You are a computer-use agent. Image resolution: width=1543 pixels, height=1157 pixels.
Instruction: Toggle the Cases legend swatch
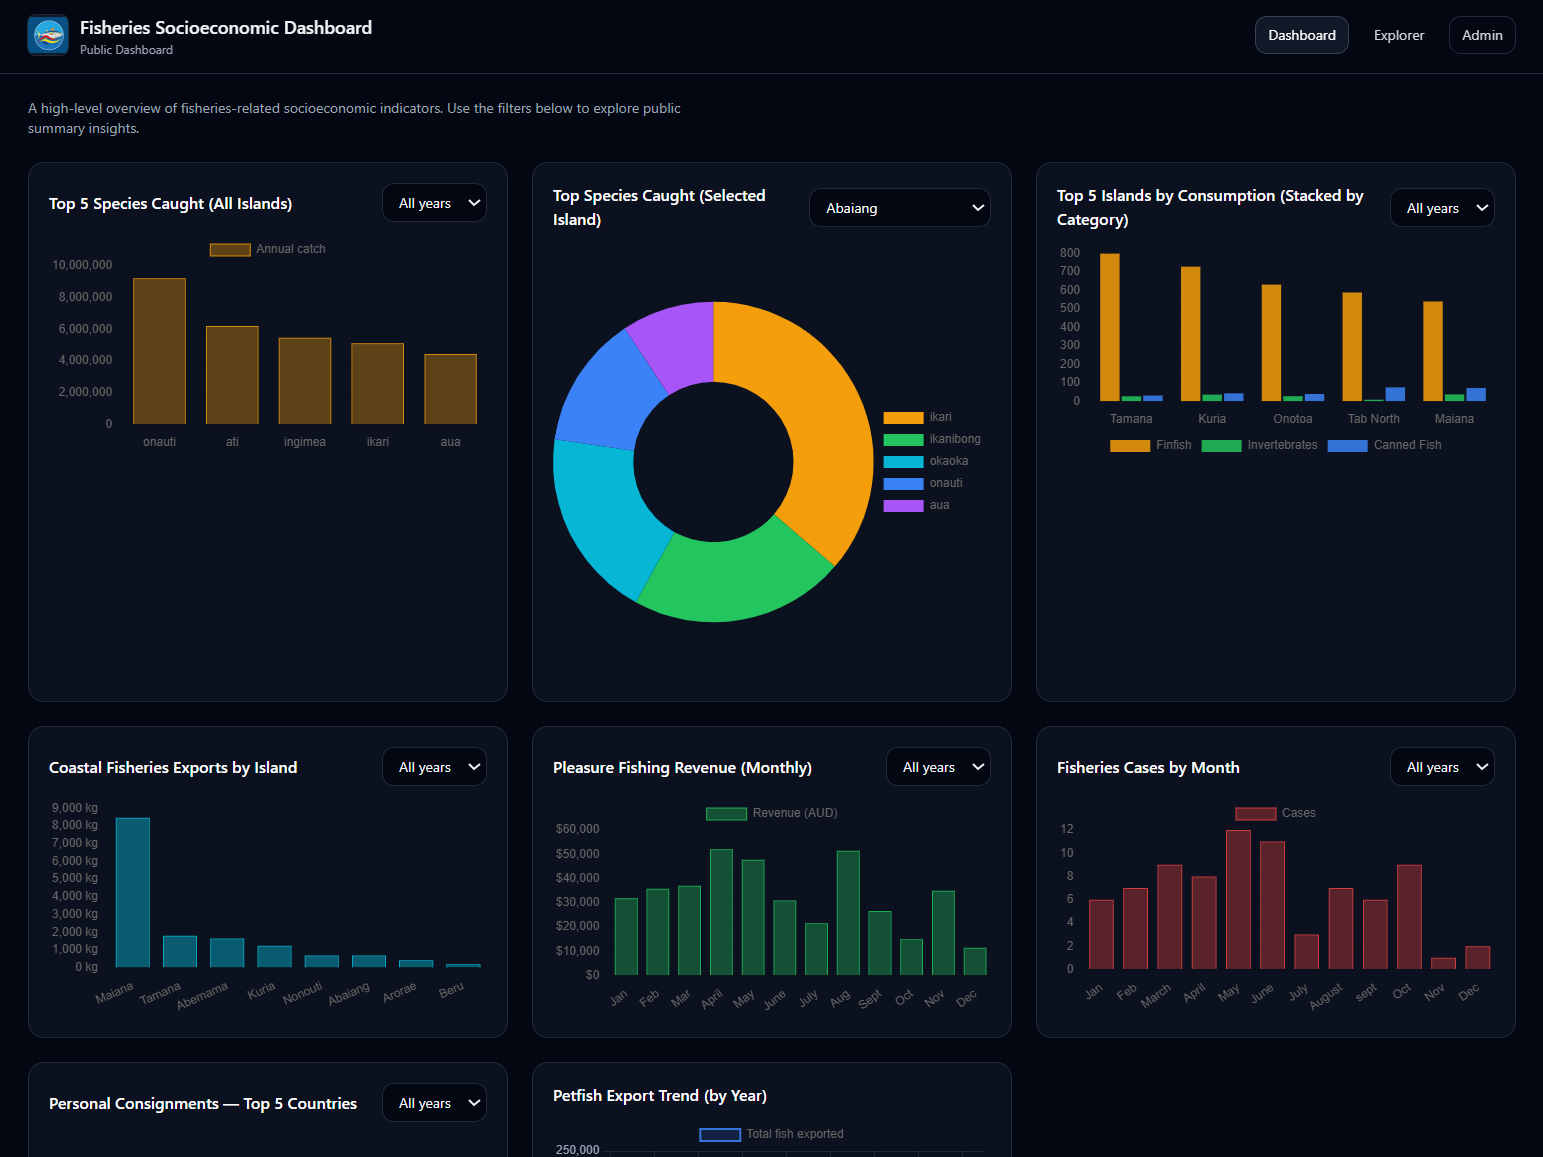pos(1255,814)
